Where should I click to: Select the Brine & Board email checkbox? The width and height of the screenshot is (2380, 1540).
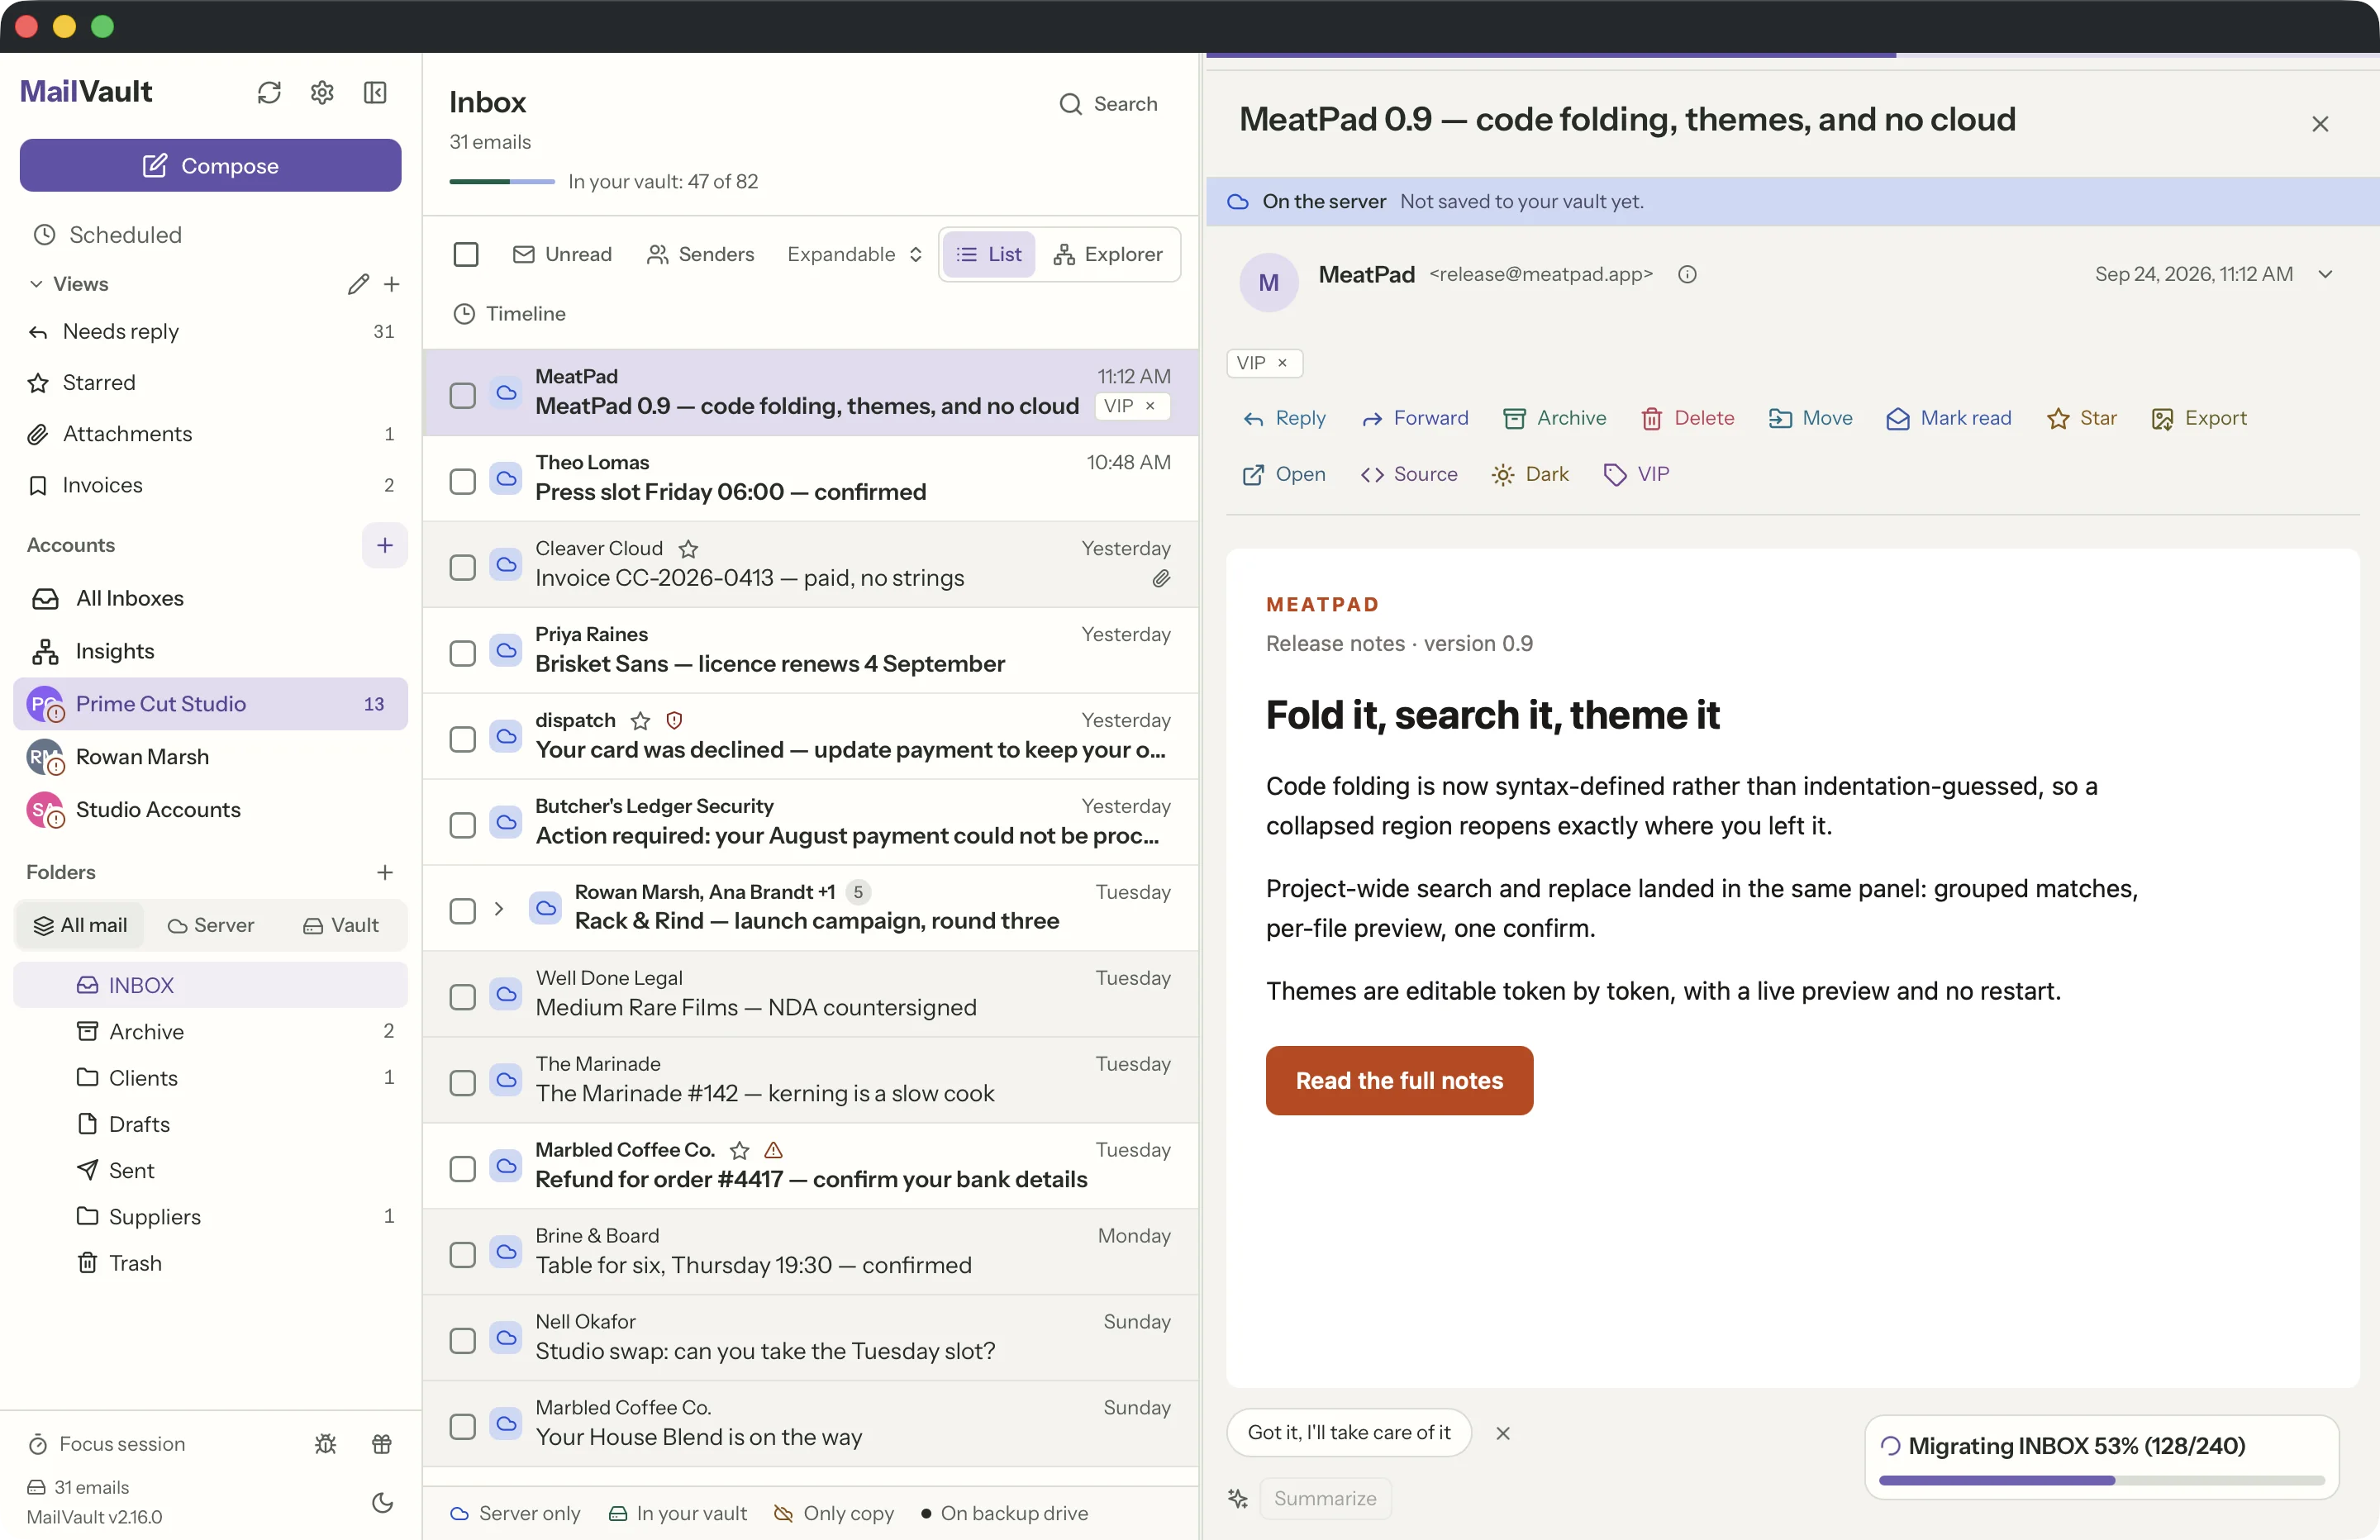pos(462,1255)
